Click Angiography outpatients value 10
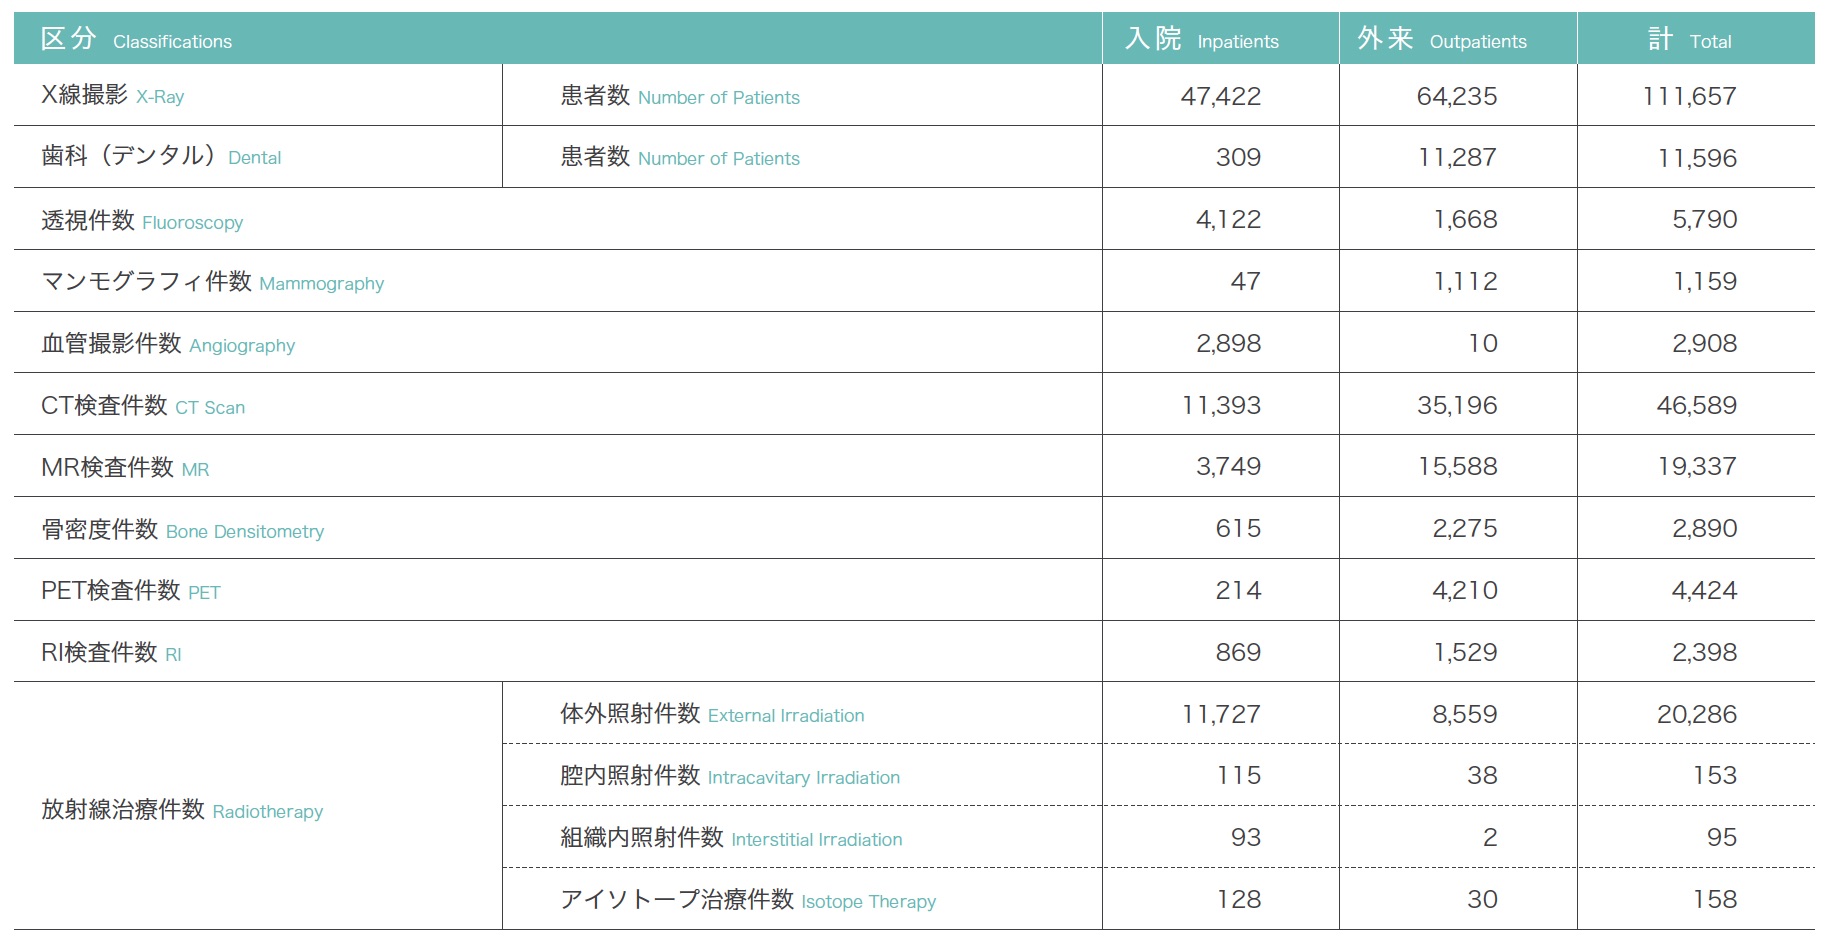 1483,344
